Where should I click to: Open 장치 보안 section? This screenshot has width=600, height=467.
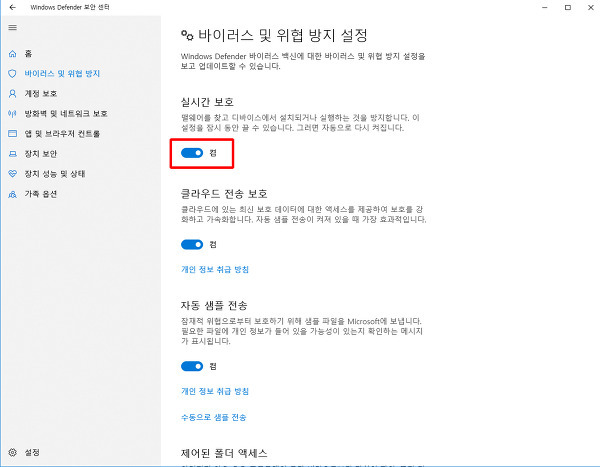tap(41, 154)
